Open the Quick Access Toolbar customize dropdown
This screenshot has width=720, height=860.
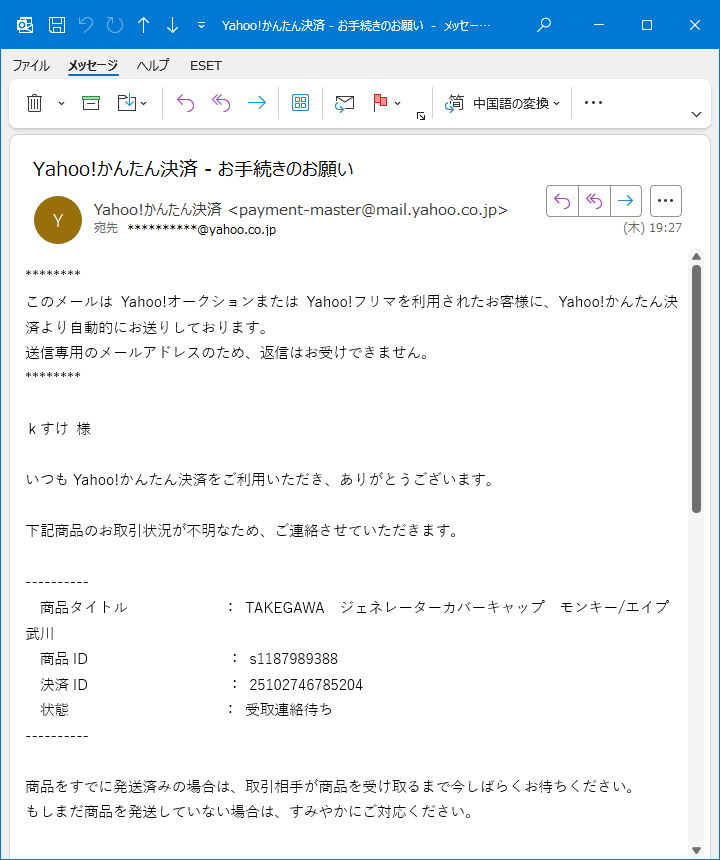point(201,25)
